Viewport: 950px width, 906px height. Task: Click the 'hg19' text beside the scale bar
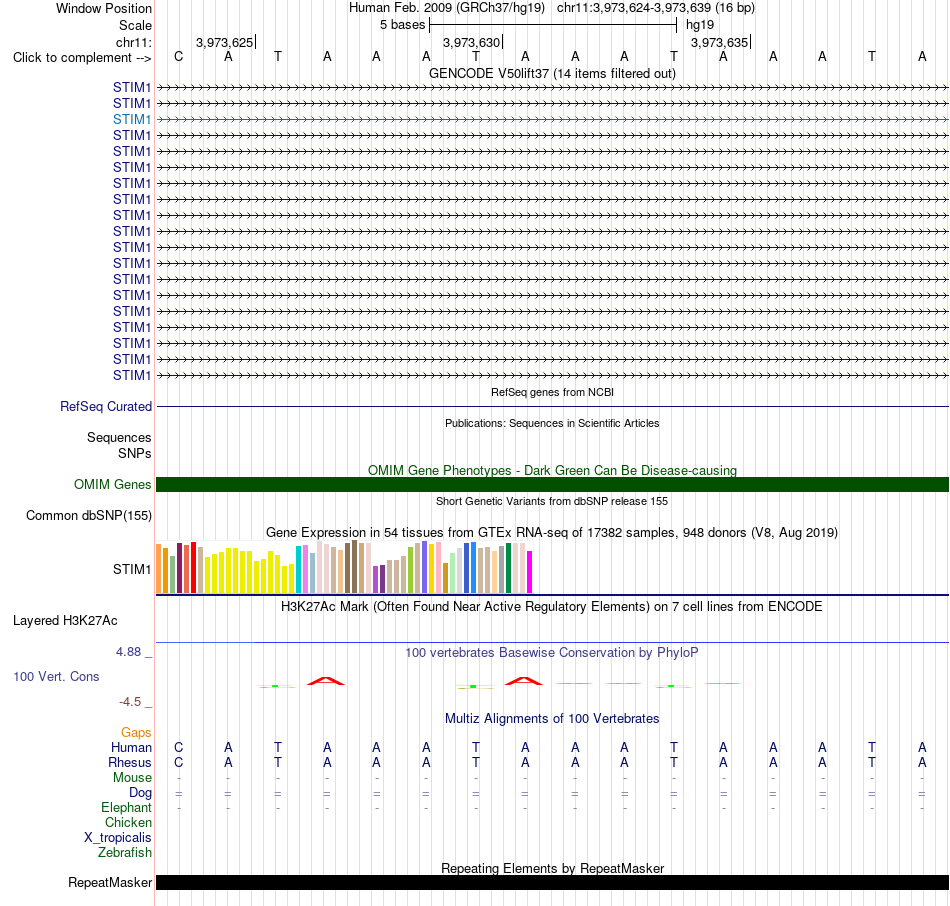700,25
